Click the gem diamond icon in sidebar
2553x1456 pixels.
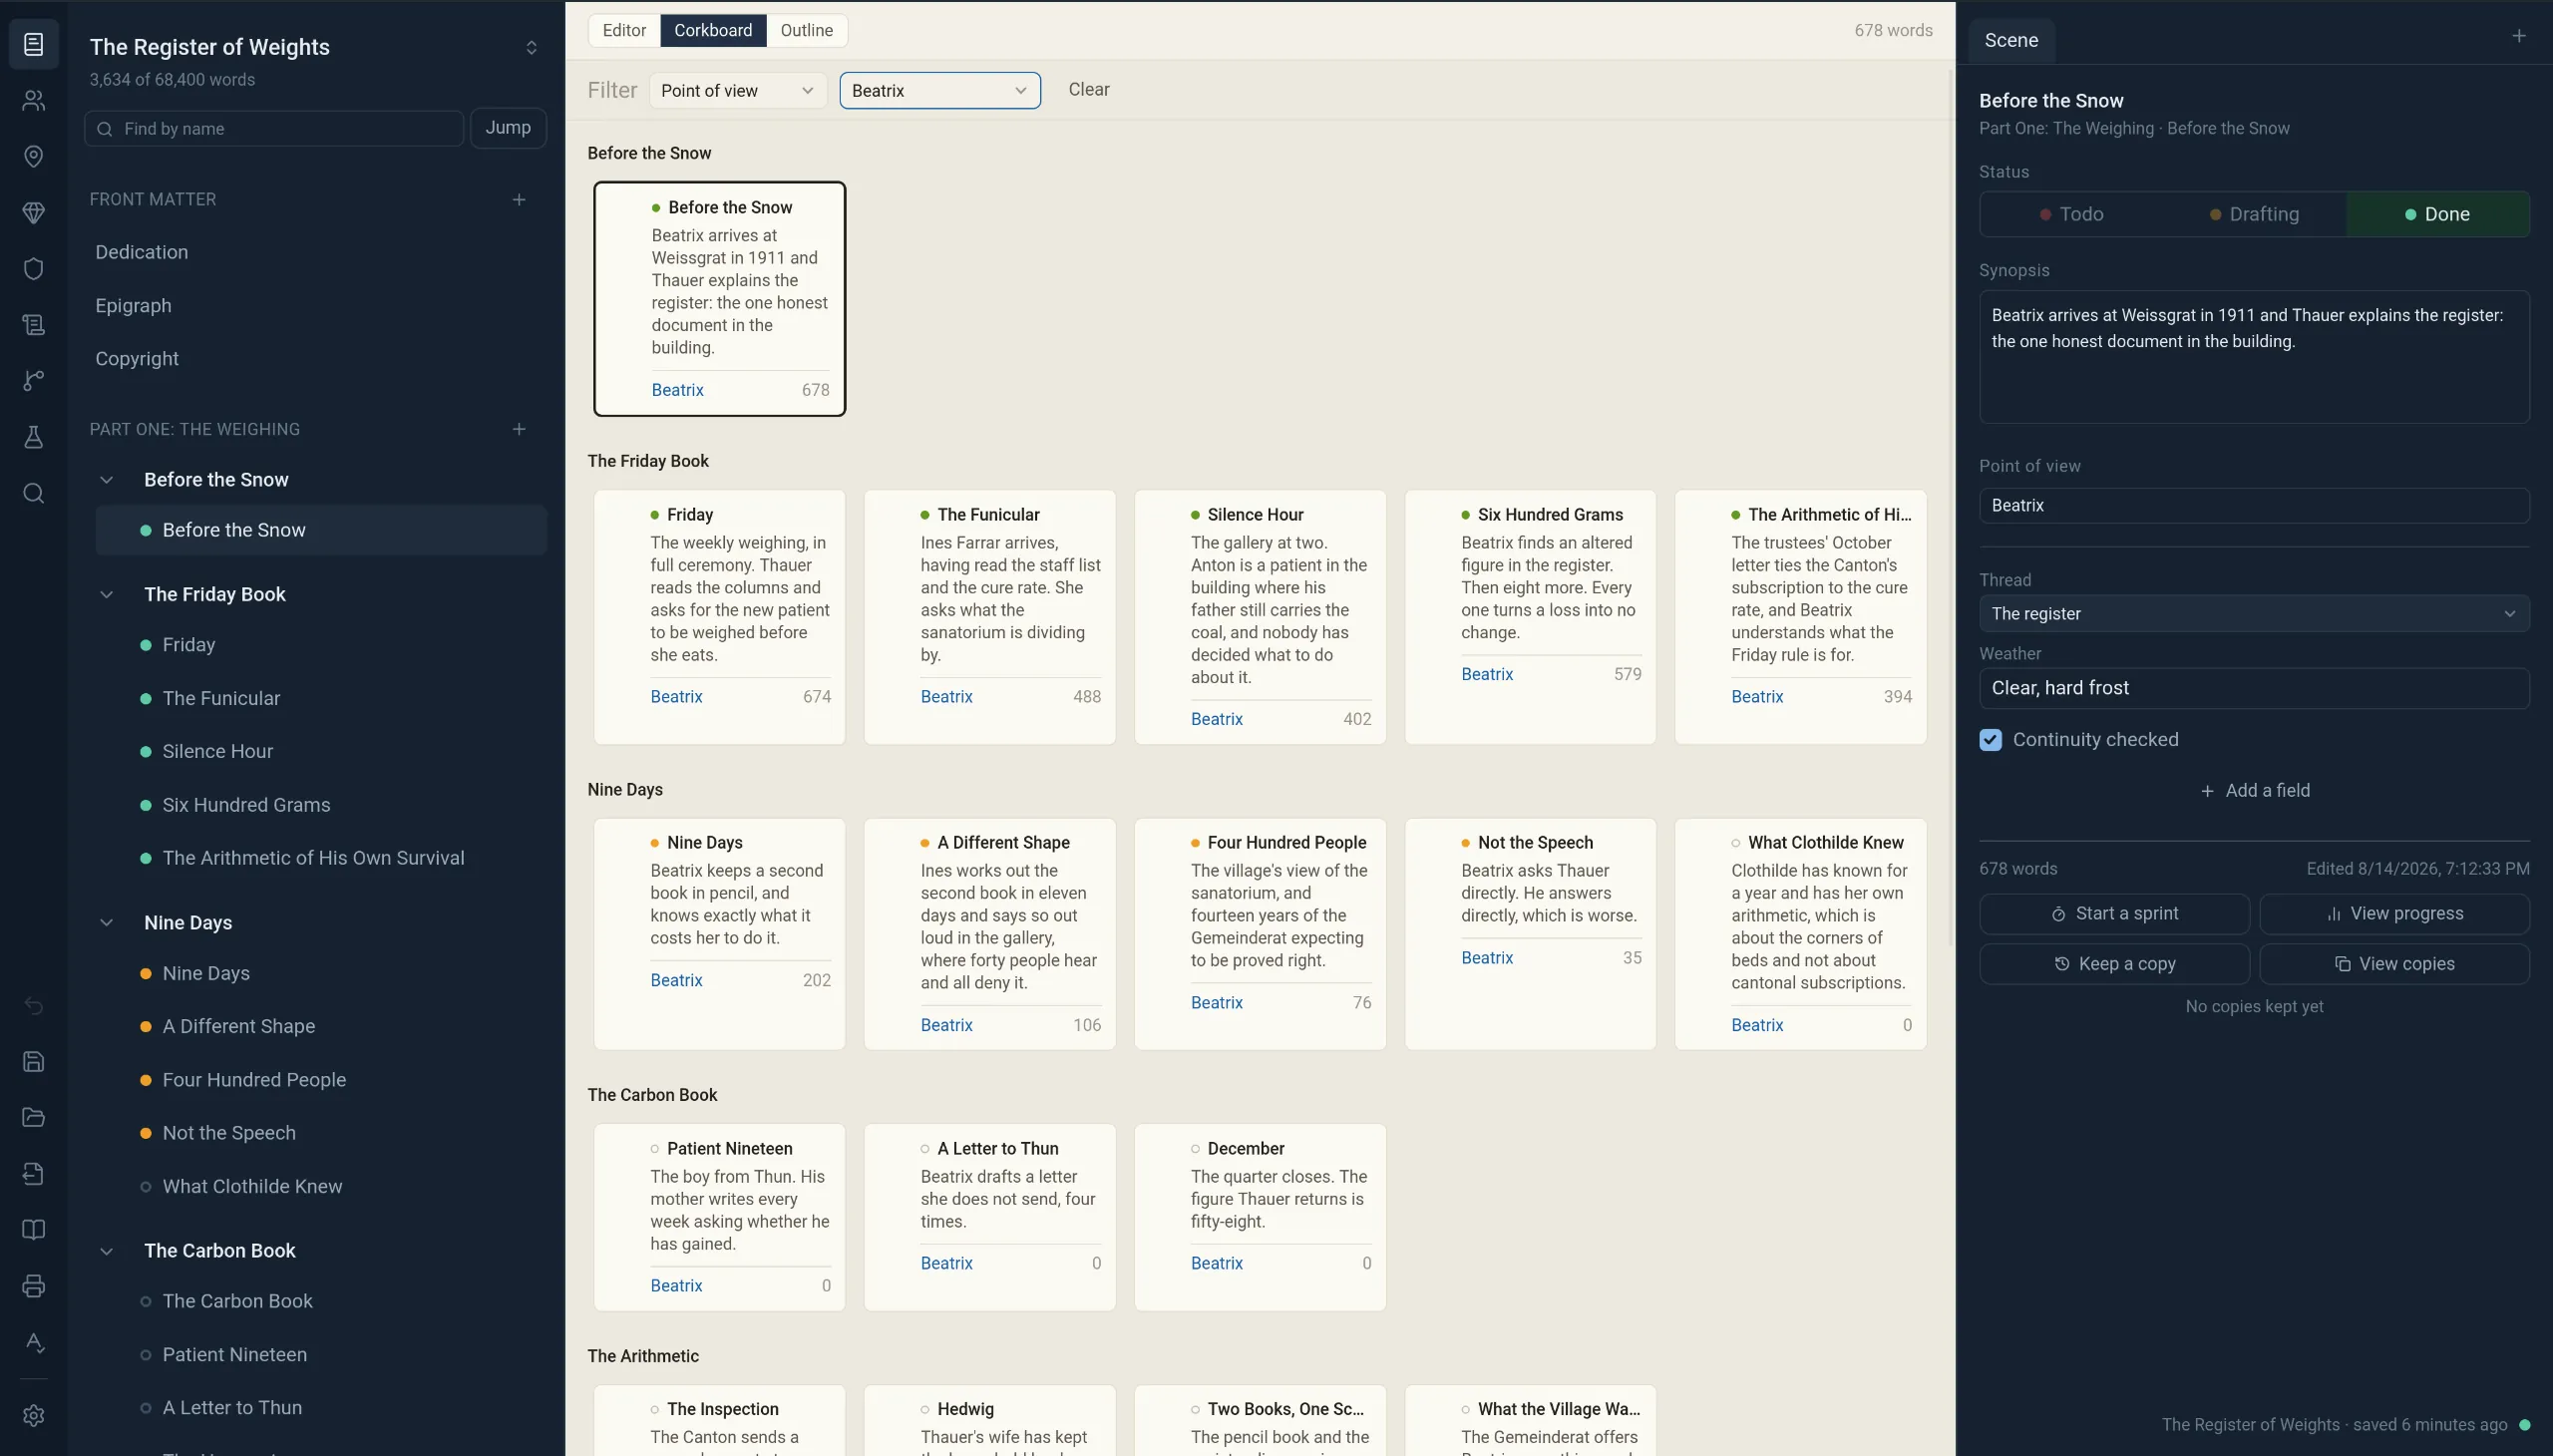pos(33,212)
